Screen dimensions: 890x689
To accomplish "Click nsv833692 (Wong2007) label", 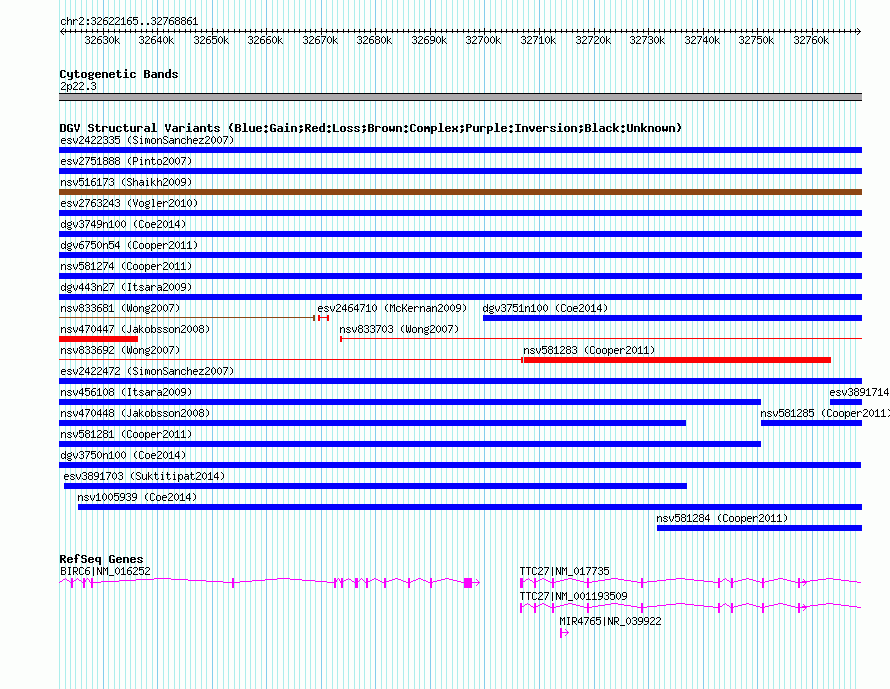I will point(120,350).
